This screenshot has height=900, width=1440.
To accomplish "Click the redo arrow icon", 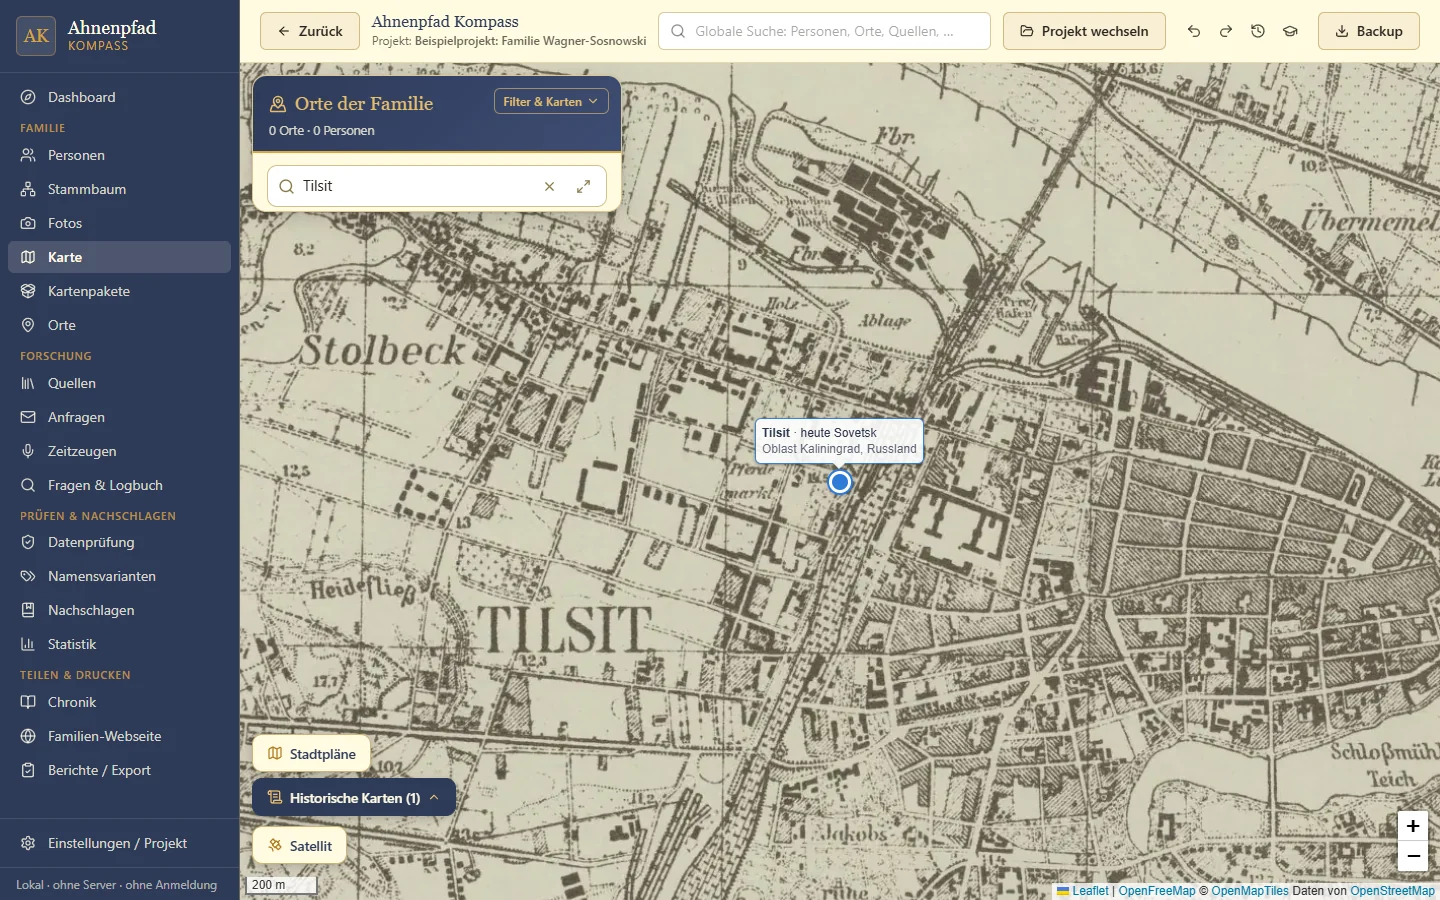I will tap(1226, 31).
